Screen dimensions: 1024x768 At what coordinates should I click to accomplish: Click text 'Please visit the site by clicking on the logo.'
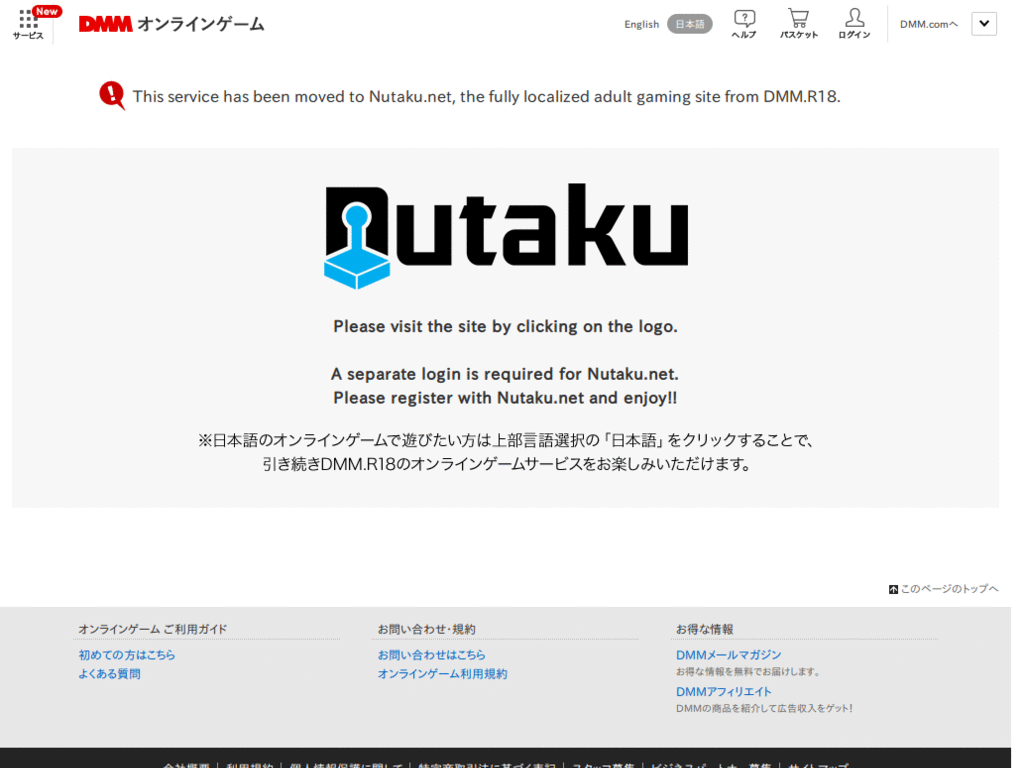pyautogui.click(x=505, y=326)
